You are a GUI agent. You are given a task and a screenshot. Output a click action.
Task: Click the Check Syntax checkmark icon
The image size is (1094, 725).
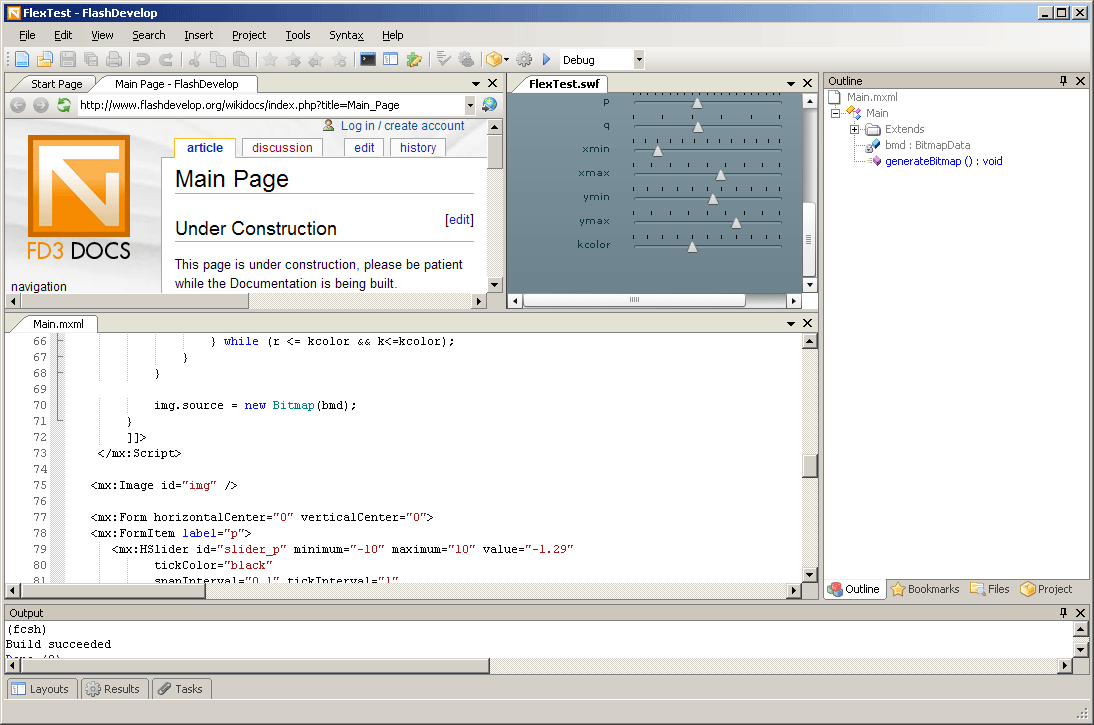tap(443, 60)
